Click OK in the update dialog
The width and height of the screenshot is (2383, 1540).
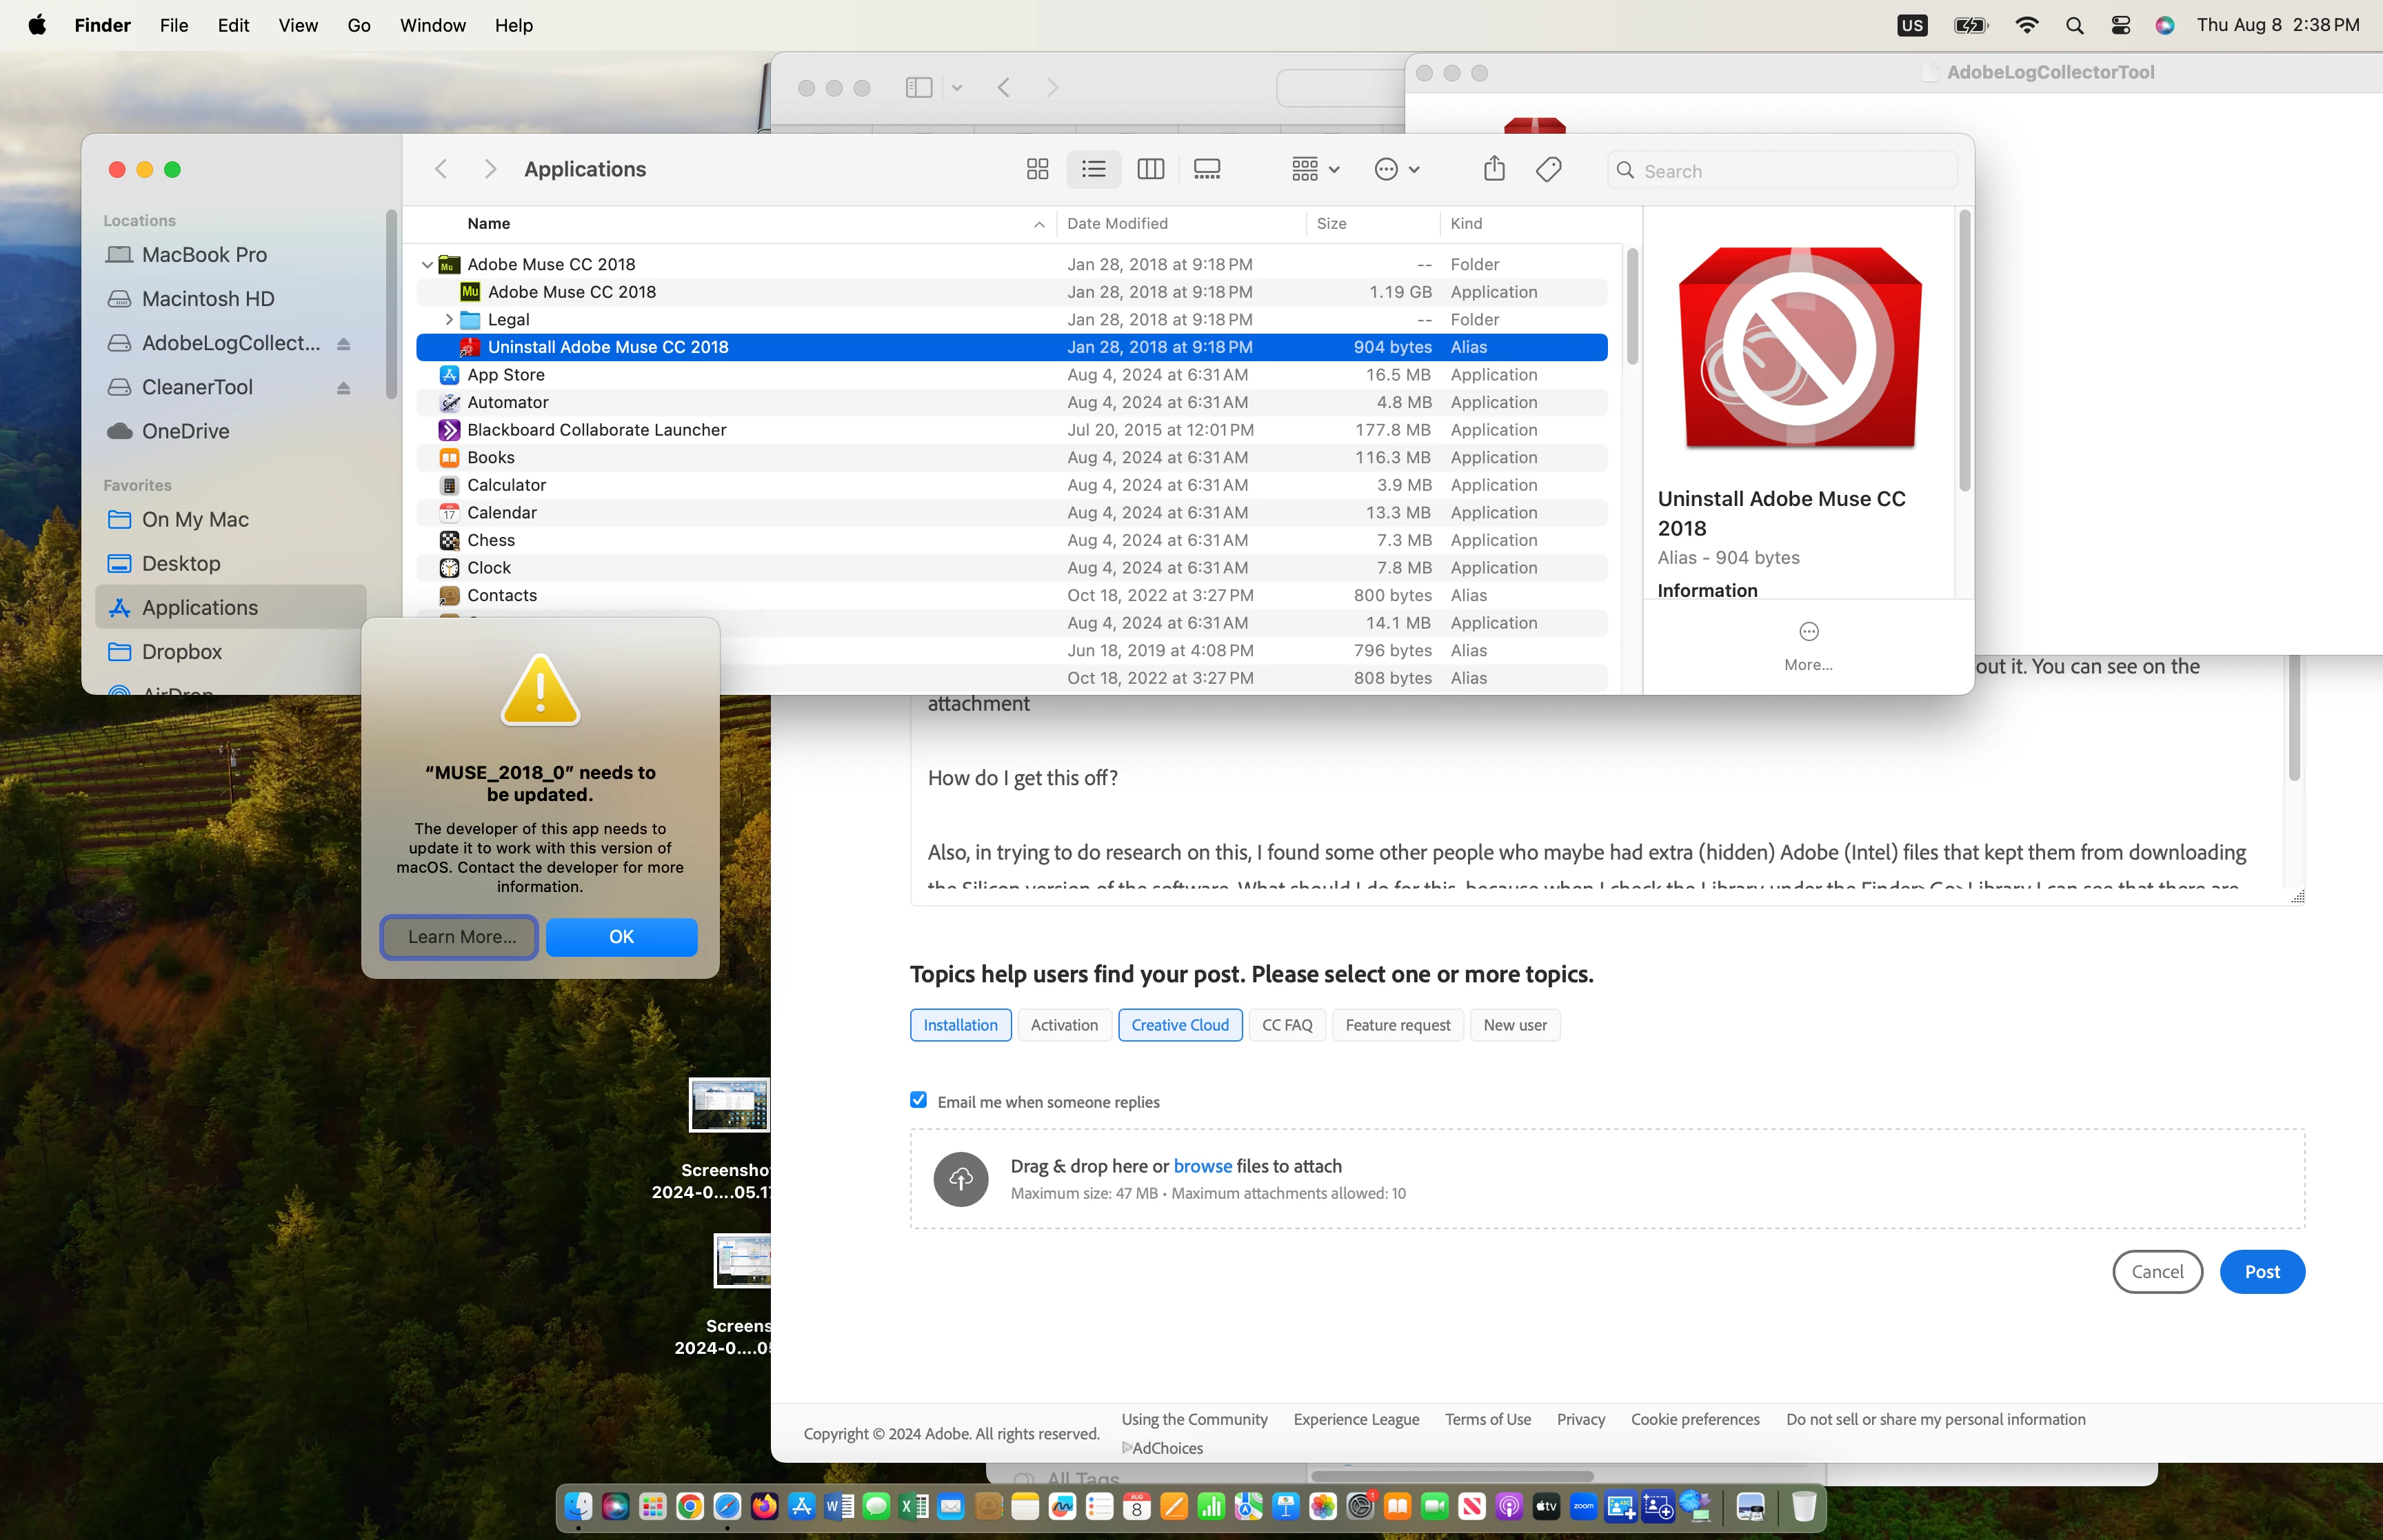tap(621, 937)
